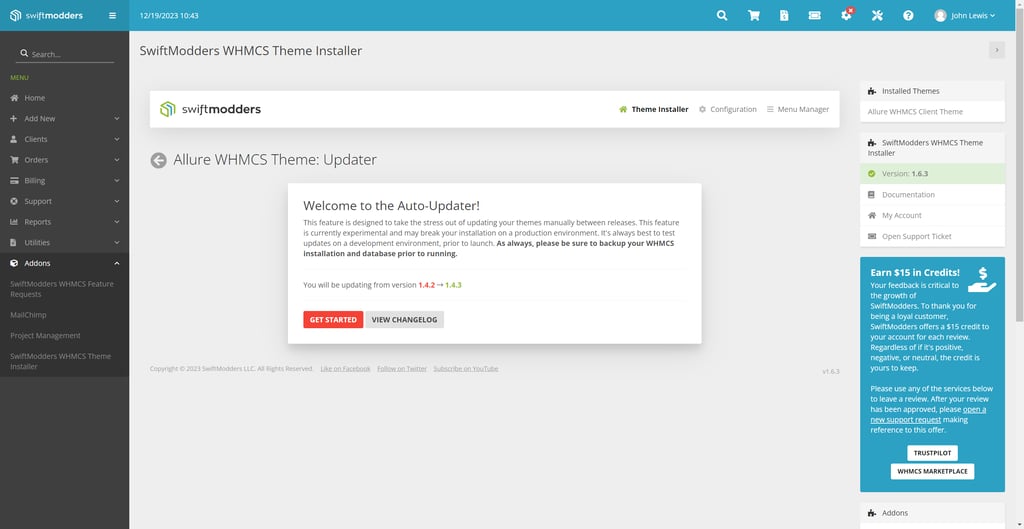
Task: Expand the Billing sidebar menu
Action: 64,181
